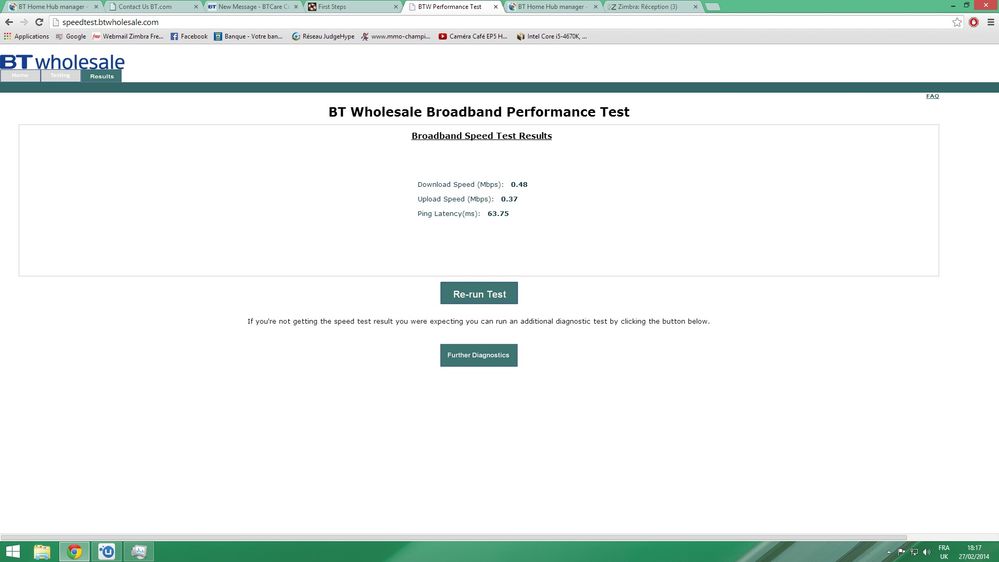This screenshot has height=562, width=999.
Task: Open the Applications bookmark shortcut
Action: coord(26,36)
